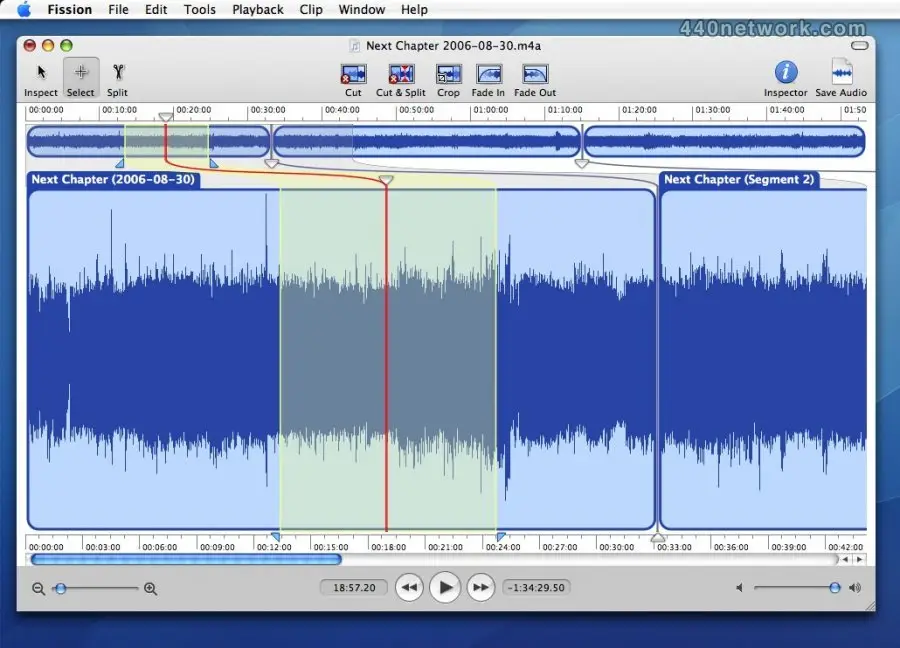The height and width of the screenshot is (648, 900).
Task: Crop the selected audio region
Action: pos(448,74)
